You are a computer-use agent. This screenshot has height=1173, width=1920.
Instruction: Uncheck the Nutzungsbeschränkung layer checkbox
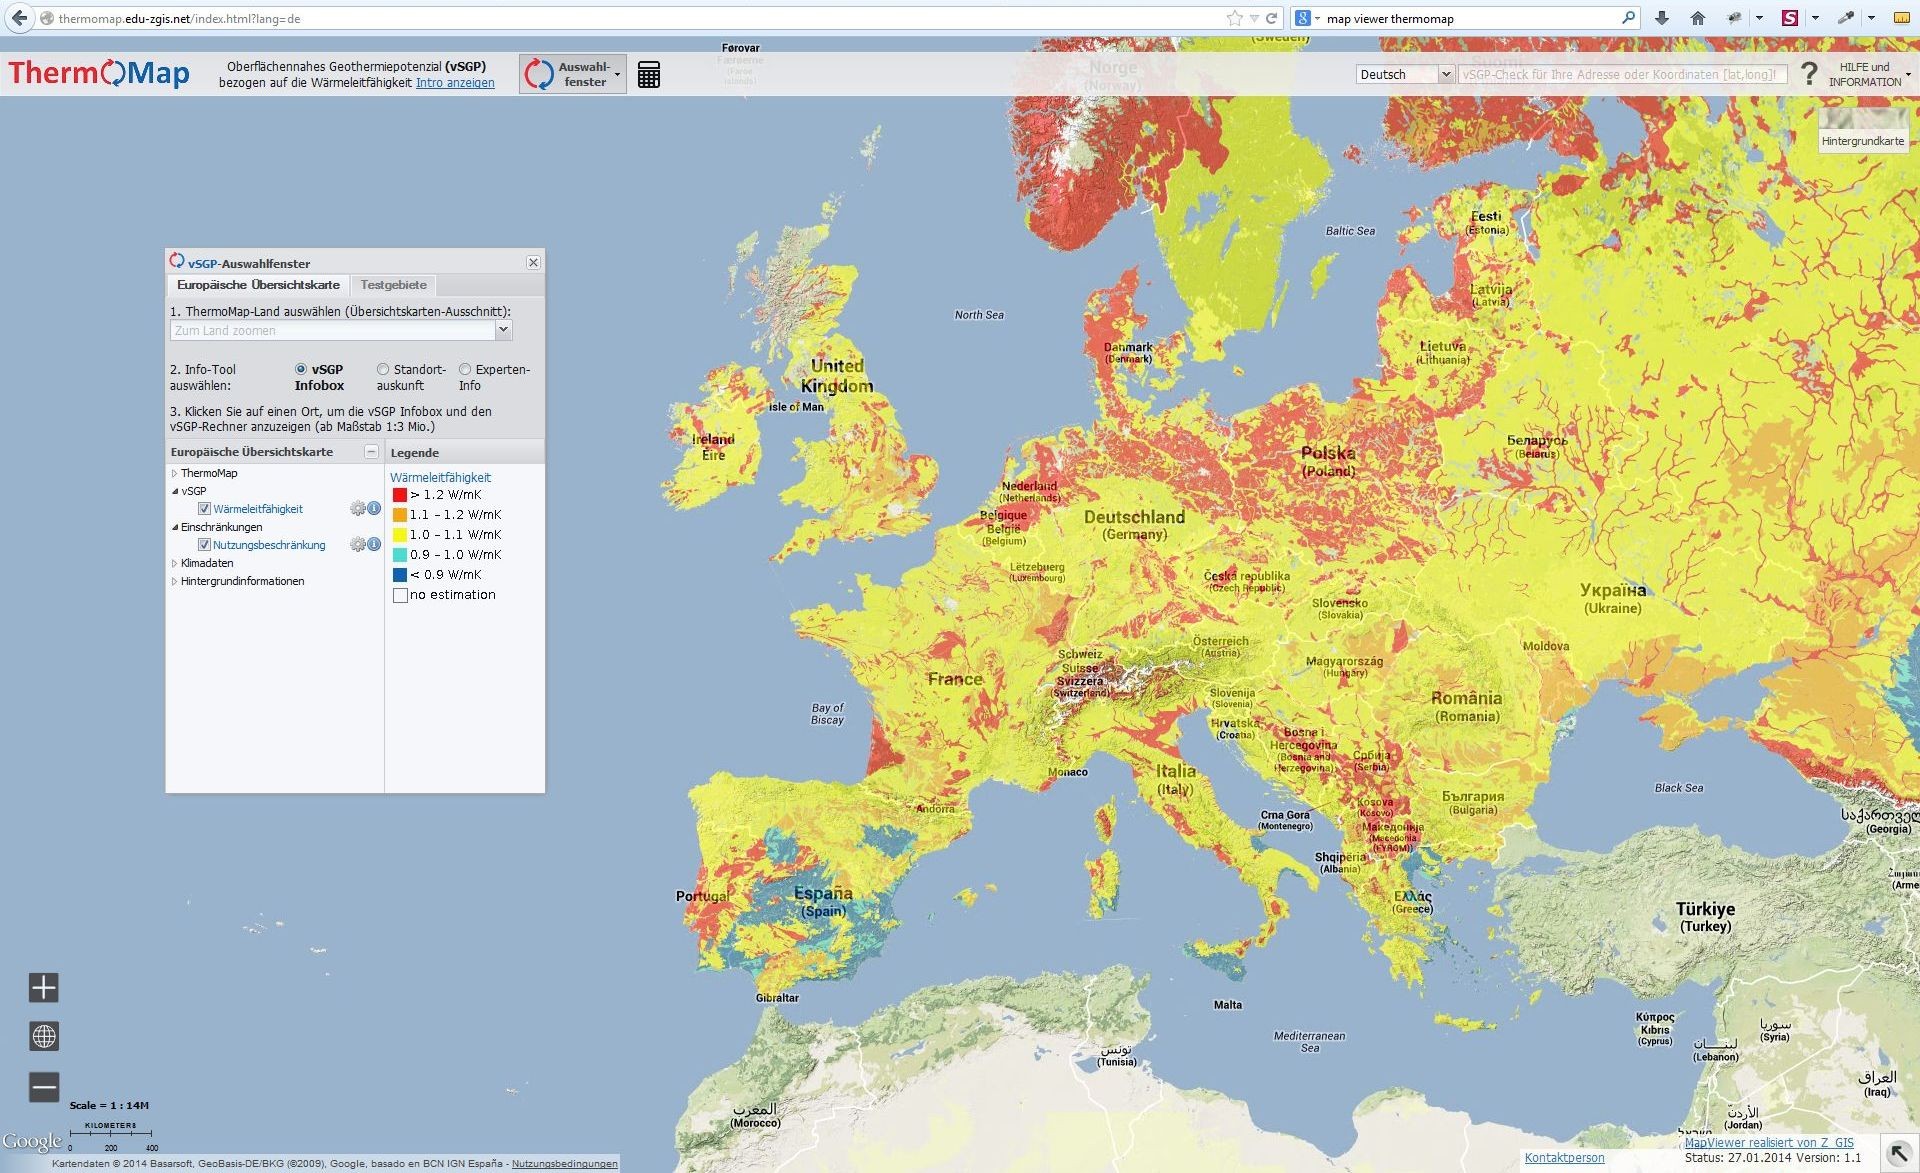point(204,545)
